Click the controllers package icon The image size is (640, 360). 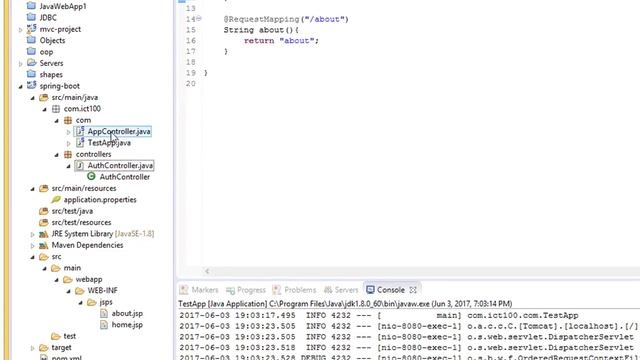tap(68, 154)
